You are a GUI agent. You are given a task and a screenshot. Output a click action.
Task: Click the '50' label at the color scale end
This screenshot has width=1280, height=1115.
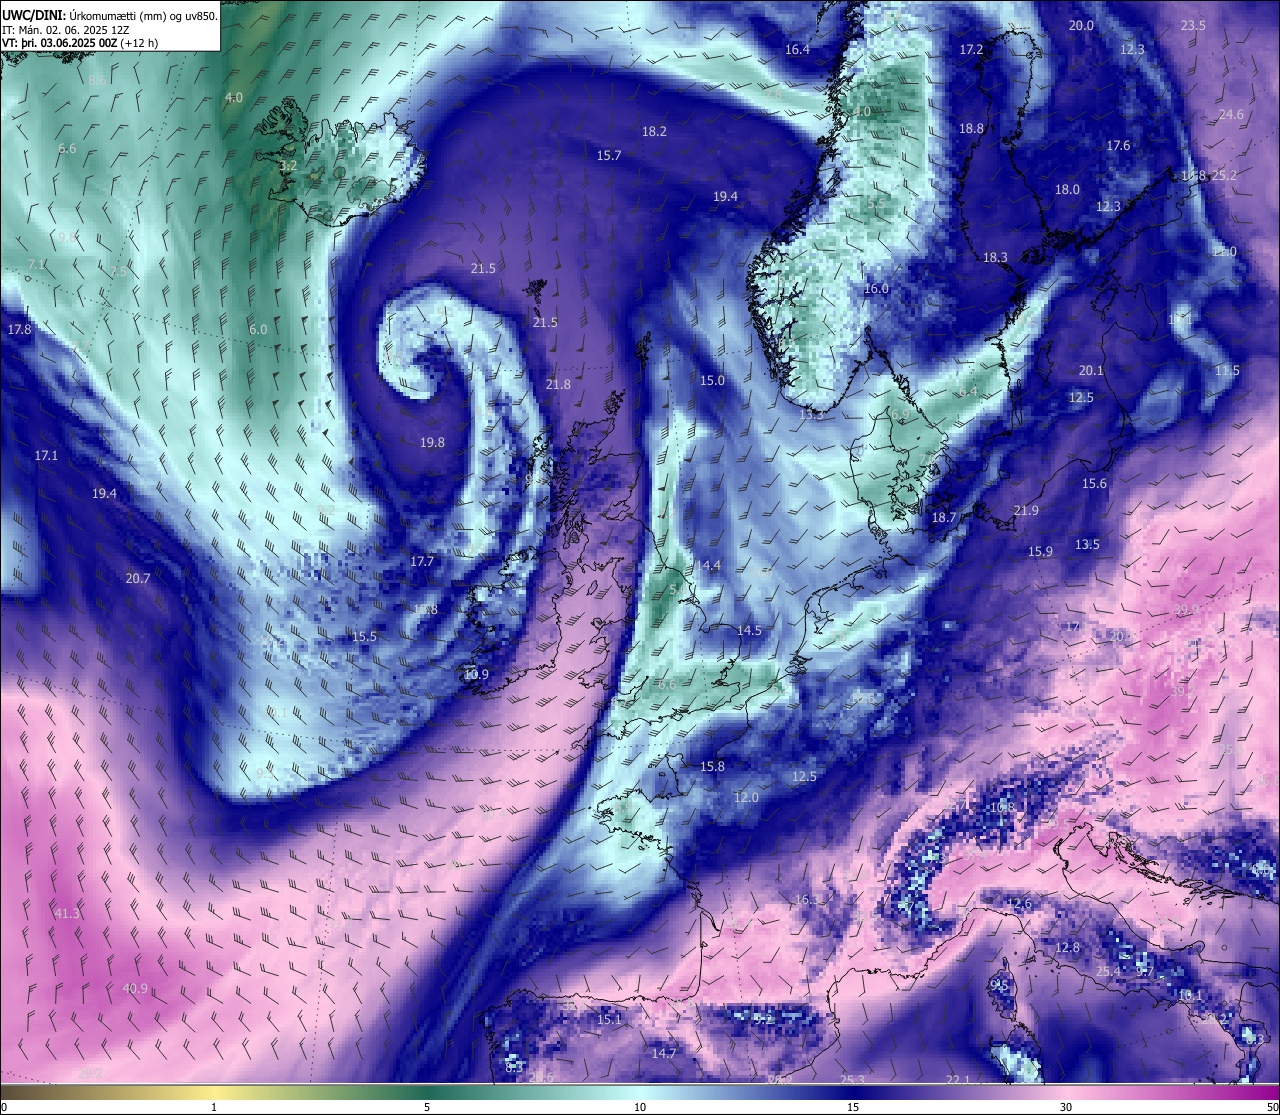point(1271,1107)
